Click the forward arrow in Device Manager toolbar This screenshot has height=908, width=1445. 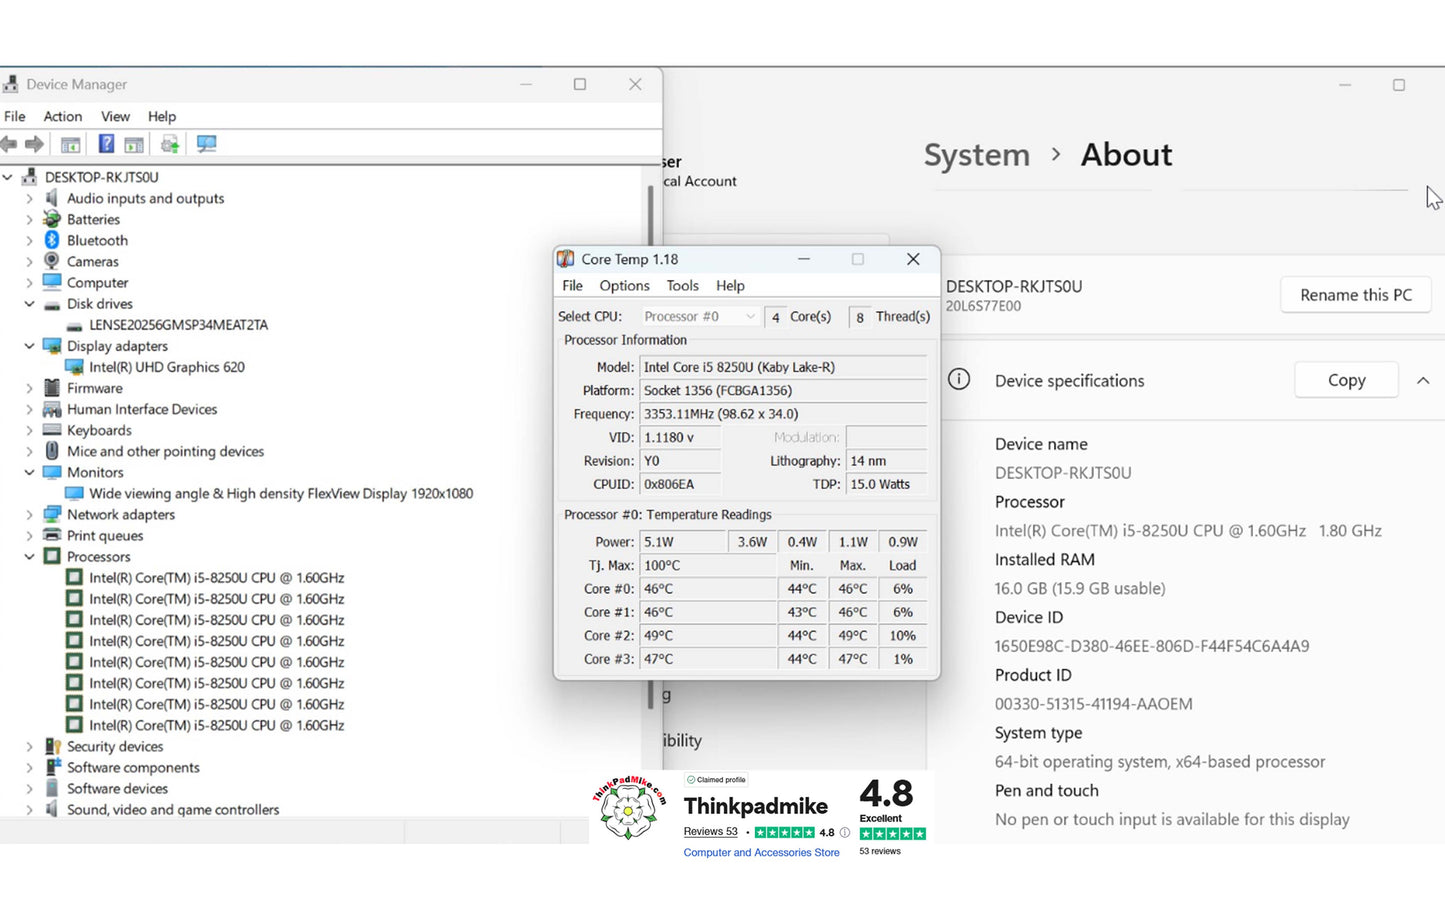pyautogui.click(x=34, y=144)
